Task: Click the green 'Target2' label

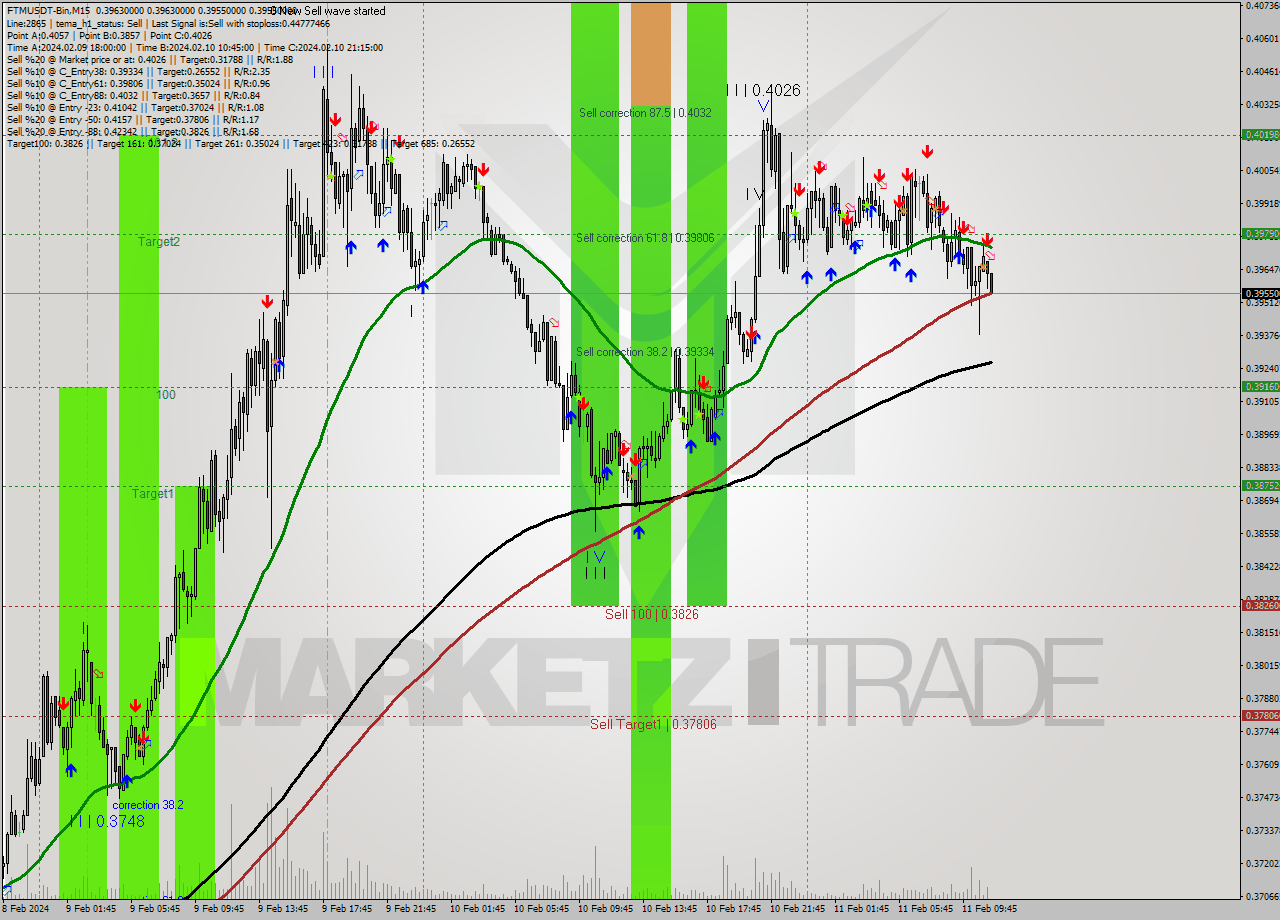Action: point(159,242)
